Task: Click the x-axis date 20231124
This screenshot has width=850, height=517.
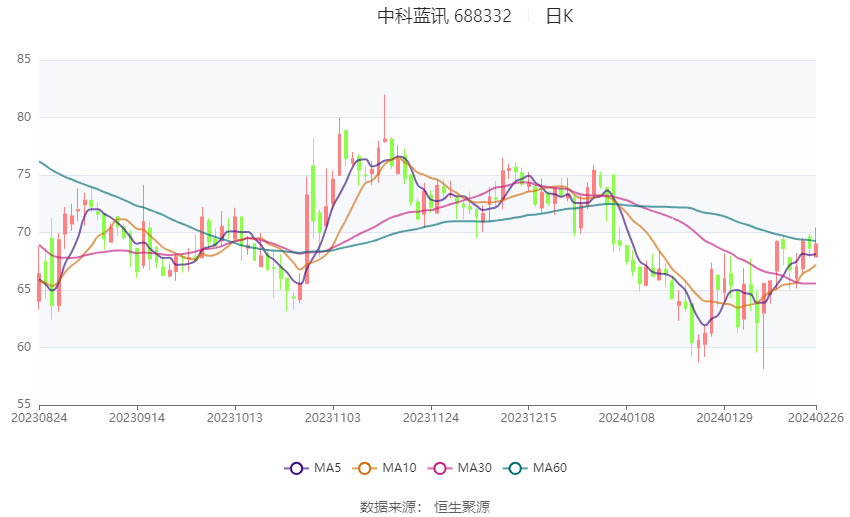Action: coord(431,418)
